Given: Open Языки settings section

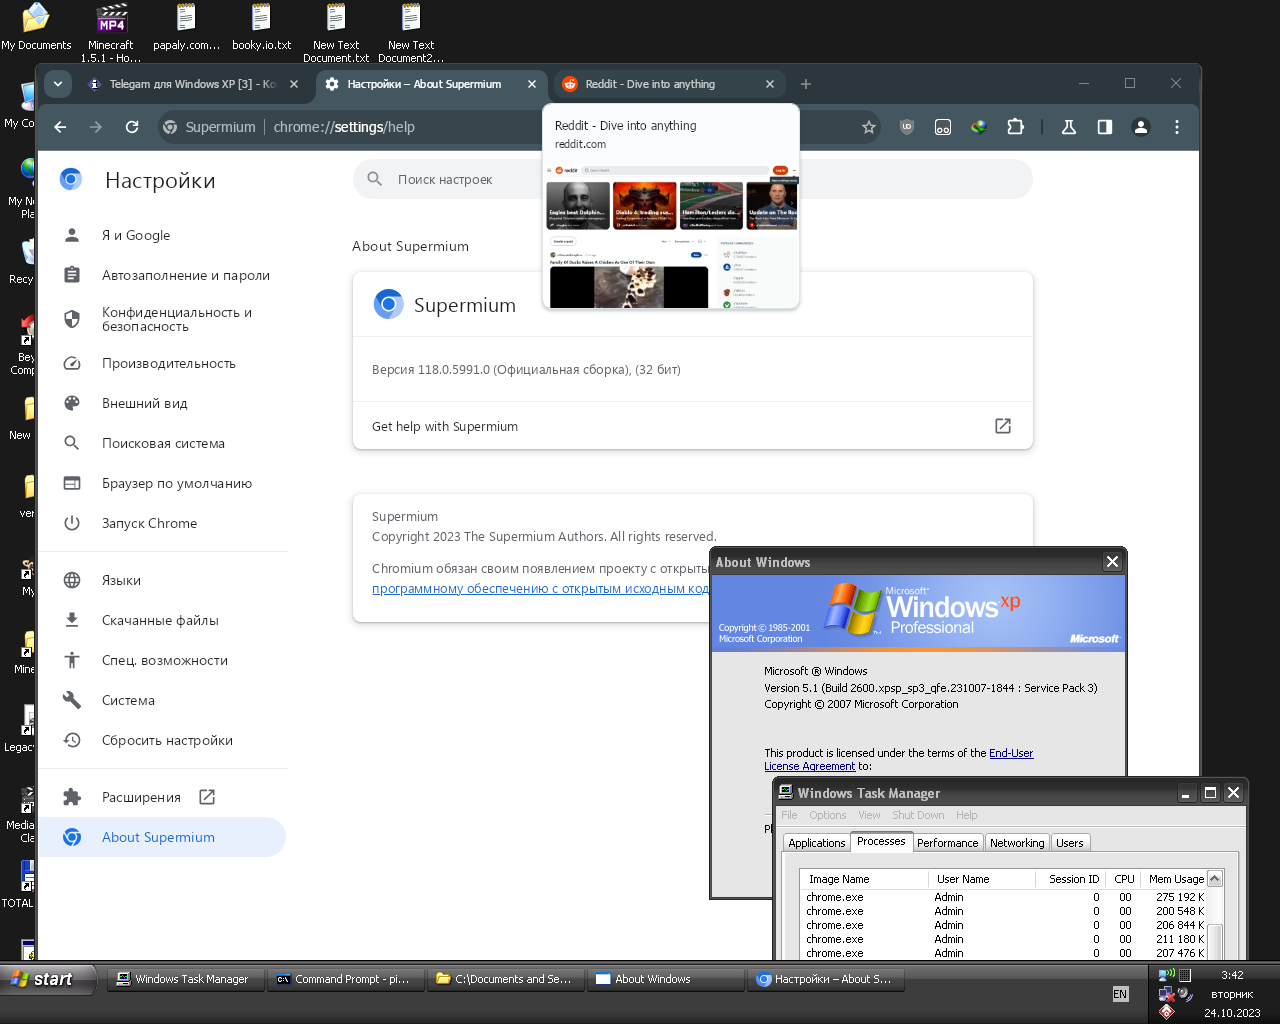Looking at the screenshot, I should click(x=162, y=580).
